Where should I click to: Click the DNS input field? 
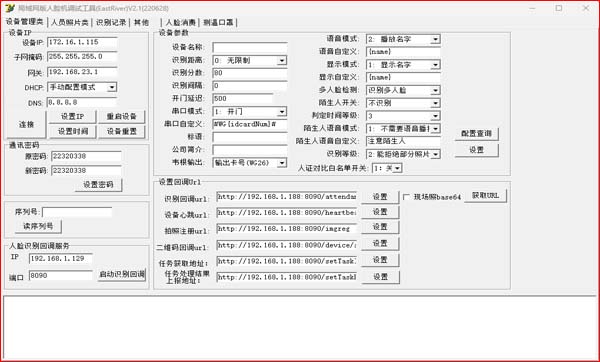pyautogui.click(x=82, y=103)
